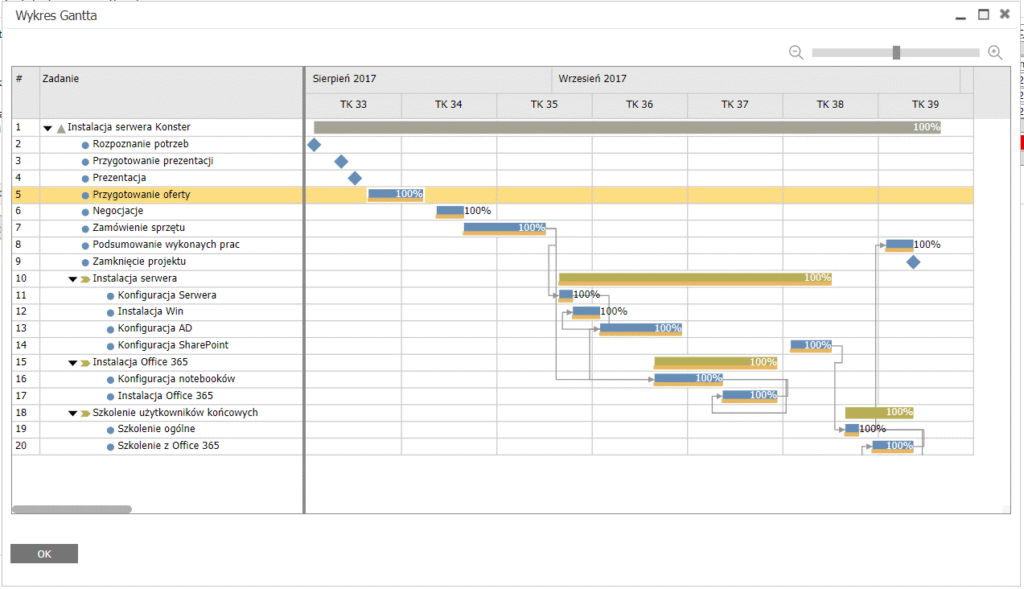This screenshot has width=1024, height=589.
Task: Collapse the Instalacja Office 365 group
Action: 73,363
